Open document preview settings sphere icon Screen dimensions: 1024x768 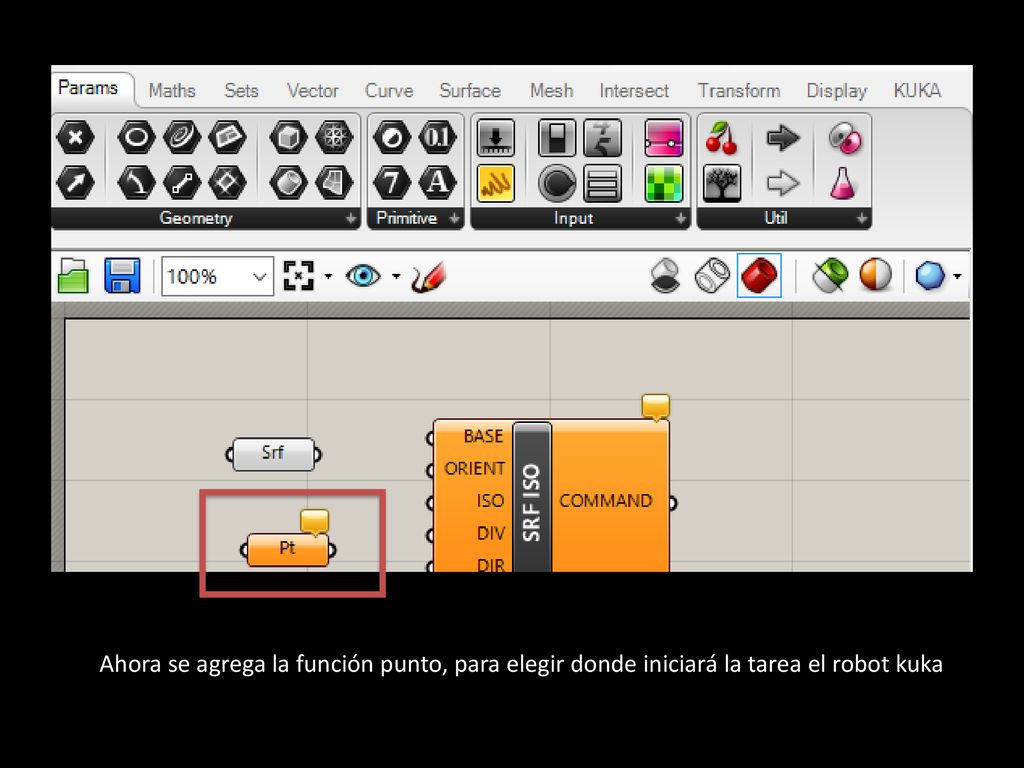875,276
